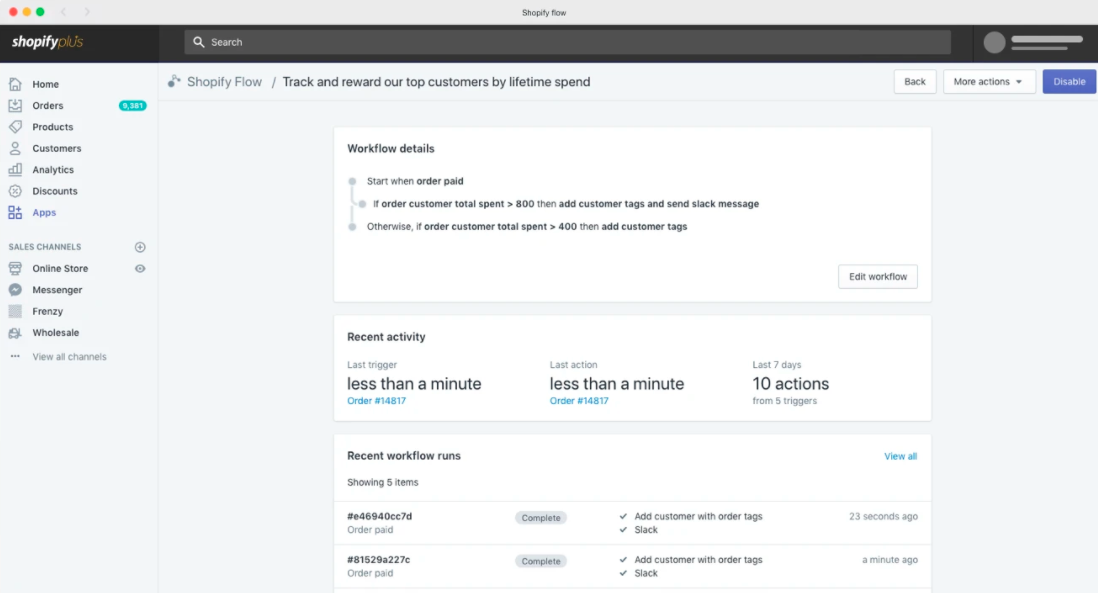Disable this workflow with Disable button
1098x593 pixels.
[x=1068, y=82]
